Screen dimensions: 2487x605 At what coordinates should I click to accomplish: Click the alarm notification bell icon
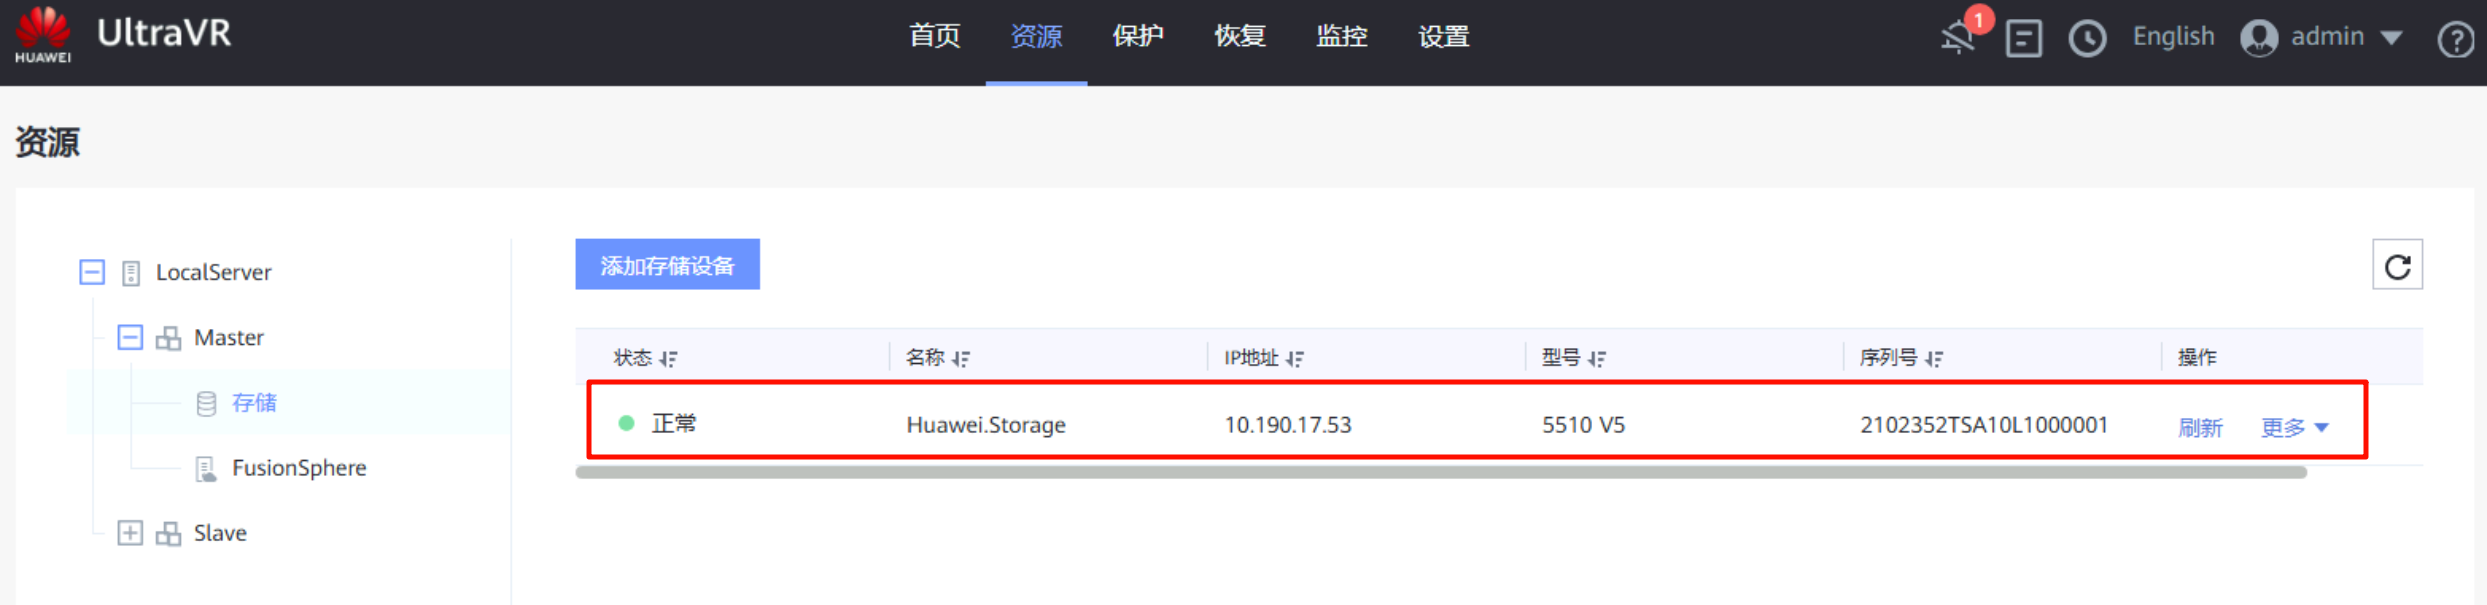point(1958,38)
